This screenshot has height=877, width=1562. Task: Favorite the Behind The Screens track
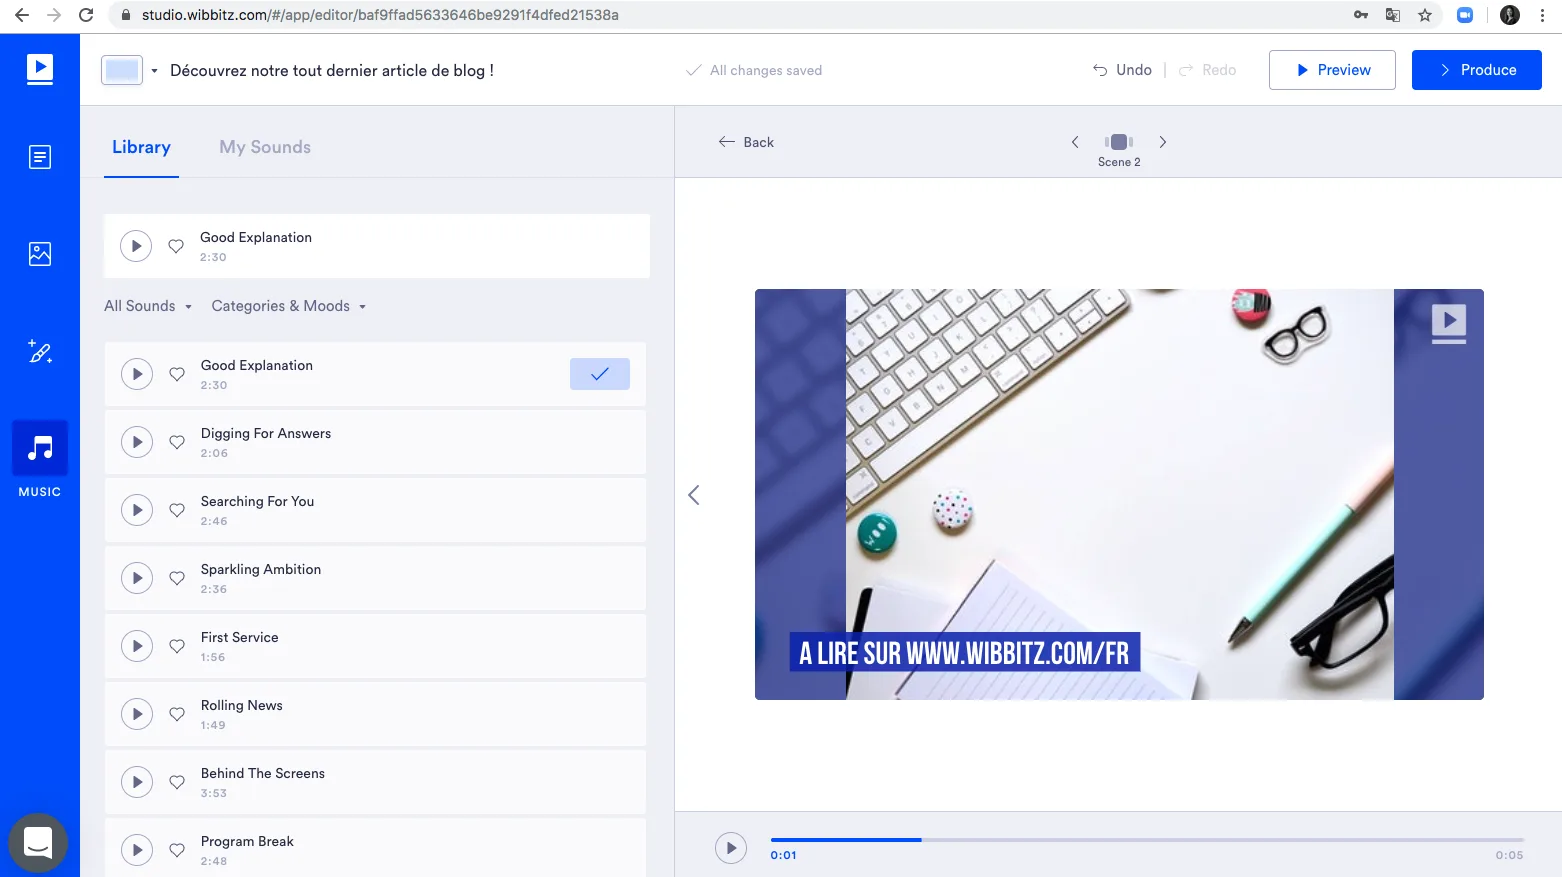[x=177, y=782]
